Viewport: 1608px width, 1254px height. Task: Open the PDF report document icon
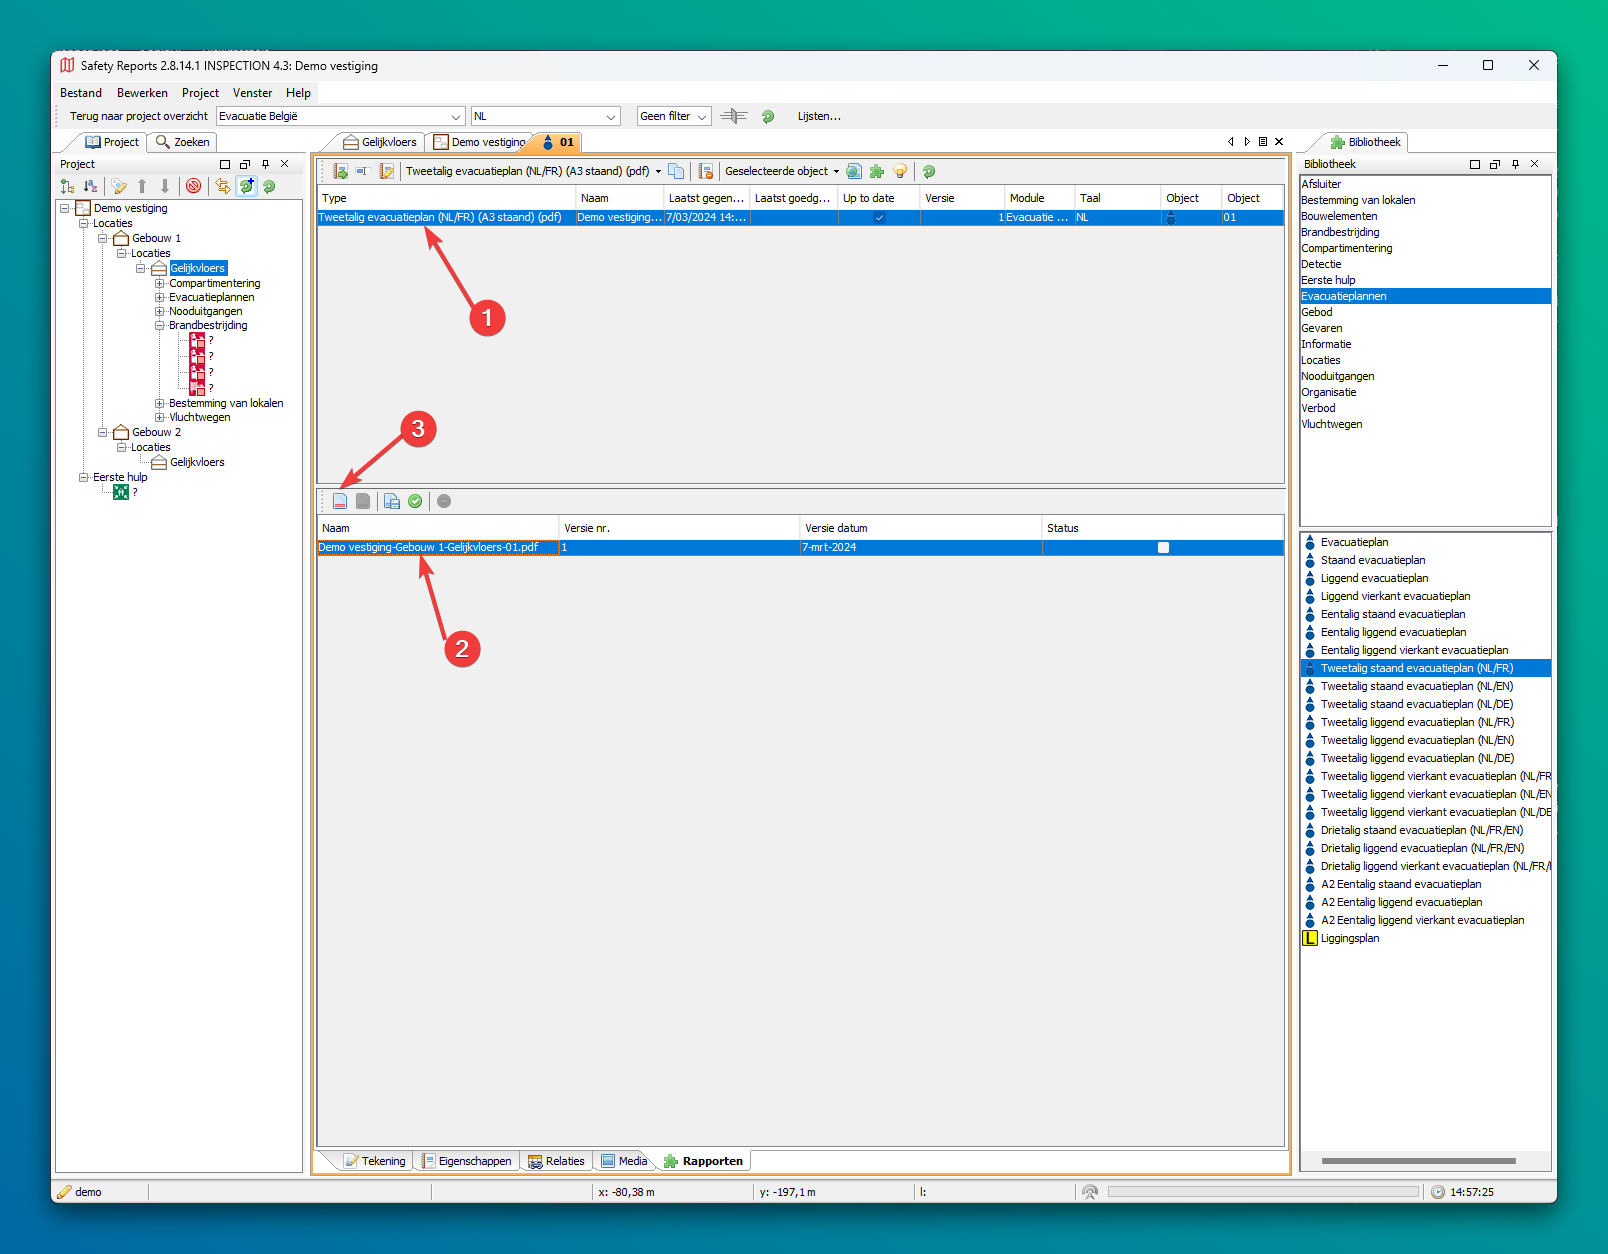click(340, 501)
